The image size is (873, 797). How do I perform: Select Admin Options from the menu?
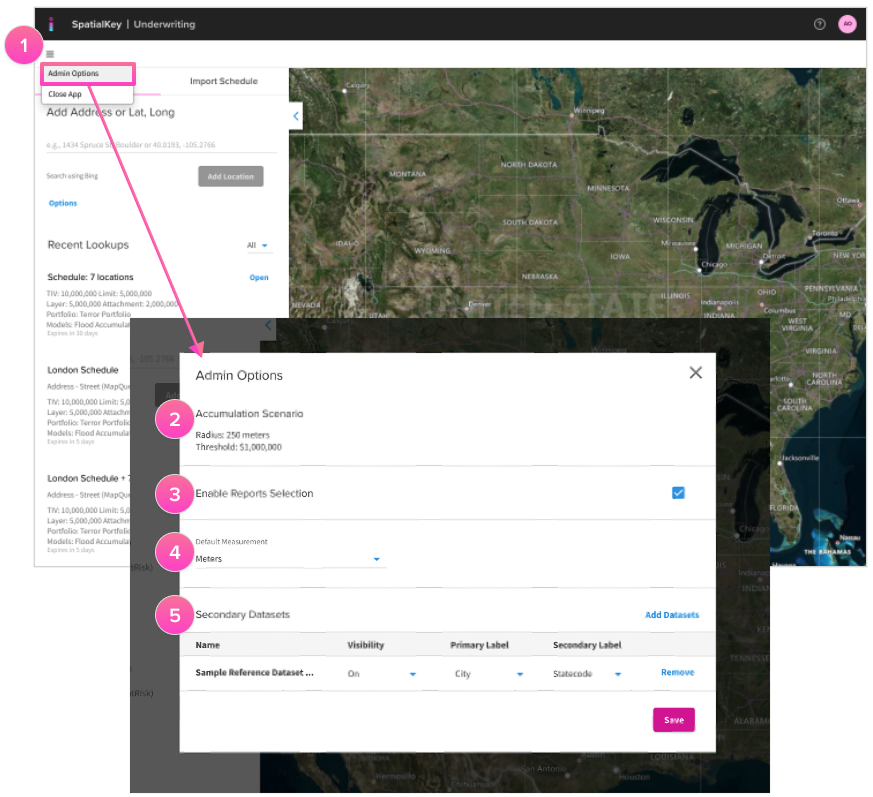tap(74, 74)
